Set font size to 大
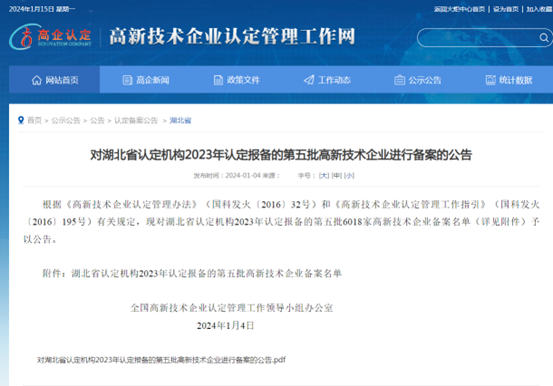Image resolution: width=553 pixels, height=386 pixels. 324,175
